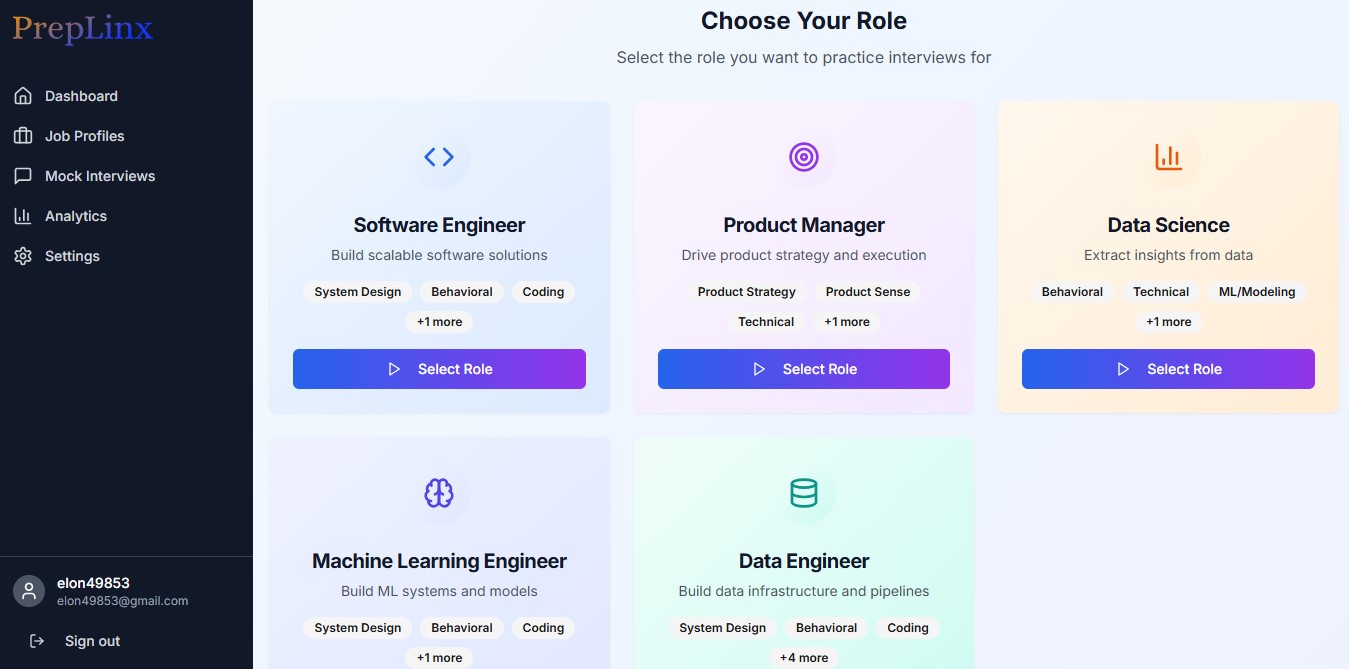Click the user avatar icon beside elon49853

[x=29, y=591]
